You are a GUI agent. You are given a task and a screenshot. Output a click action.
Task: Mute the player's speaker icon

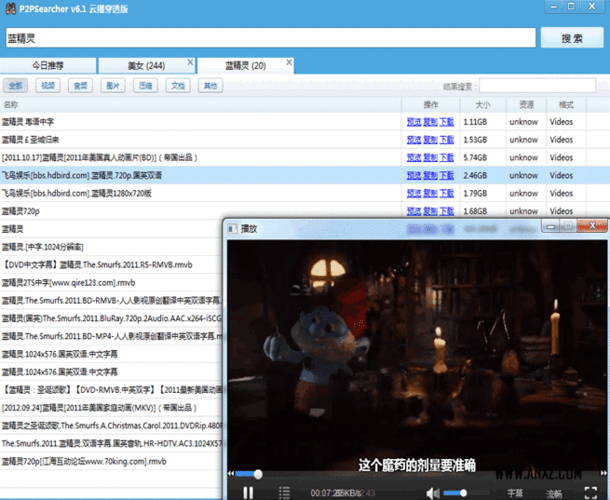tap(433, 493)
